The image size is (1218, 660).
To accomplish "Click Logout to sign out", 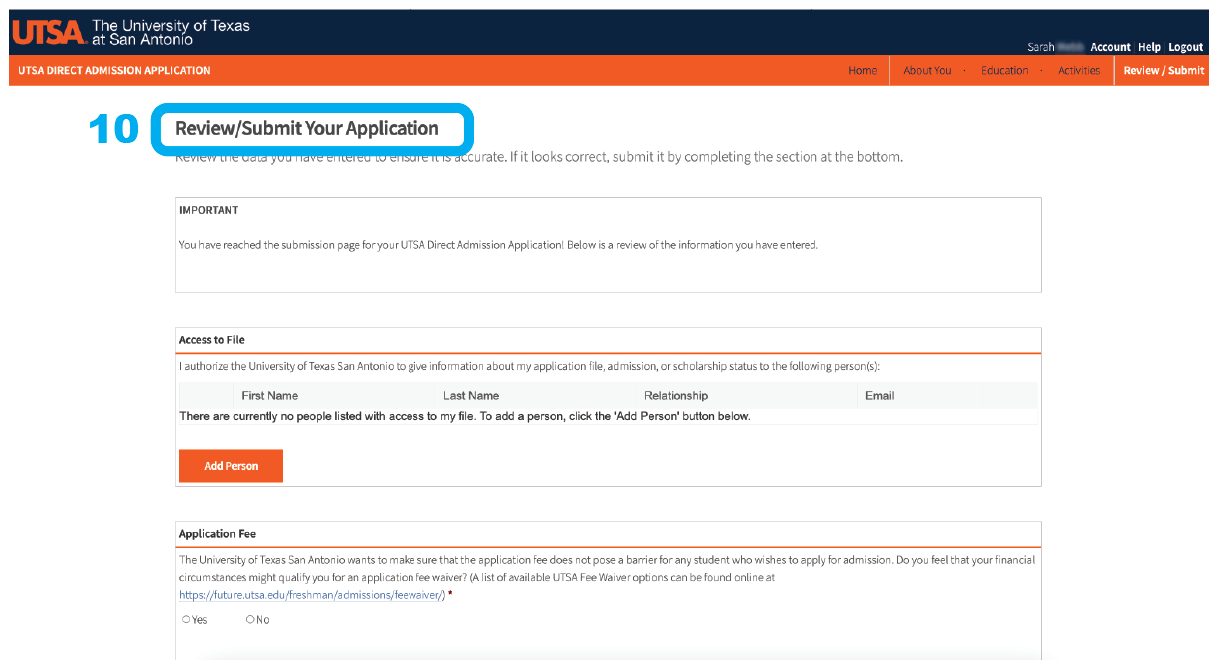I will coord(1184,47).
